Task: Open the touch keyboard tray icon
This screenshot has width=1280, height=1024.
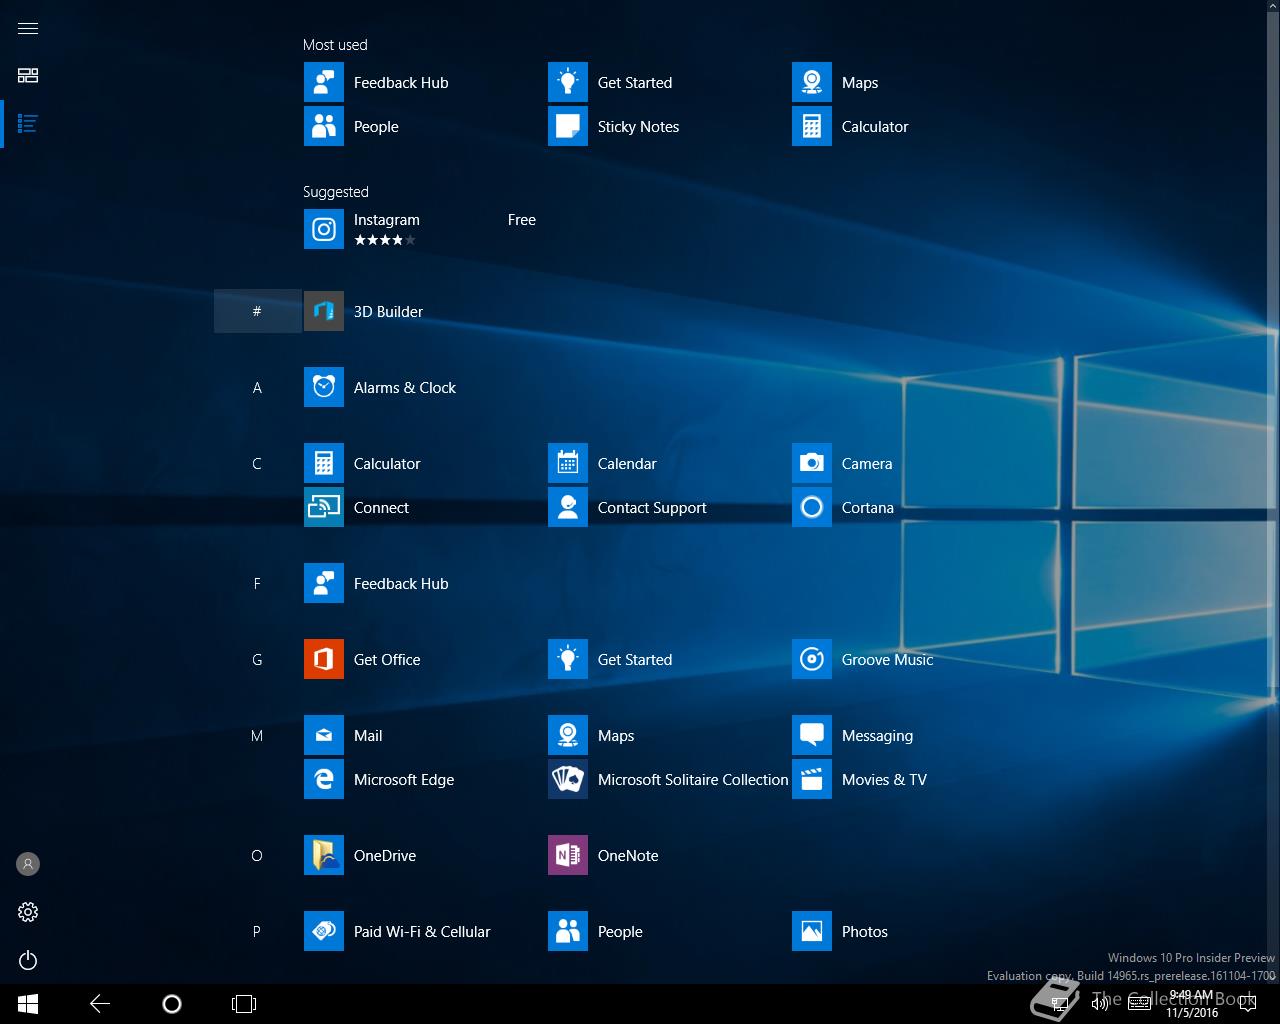Action: click(x=1139, y=1004)
